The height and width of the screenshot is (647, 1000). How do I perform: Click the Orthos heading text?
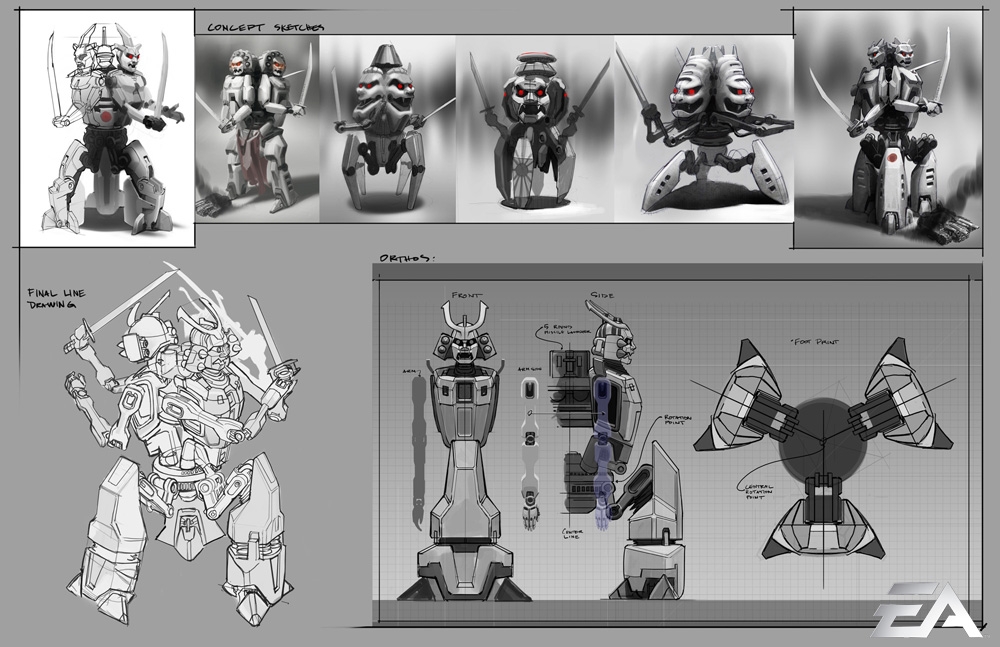[x=407, y=258]
